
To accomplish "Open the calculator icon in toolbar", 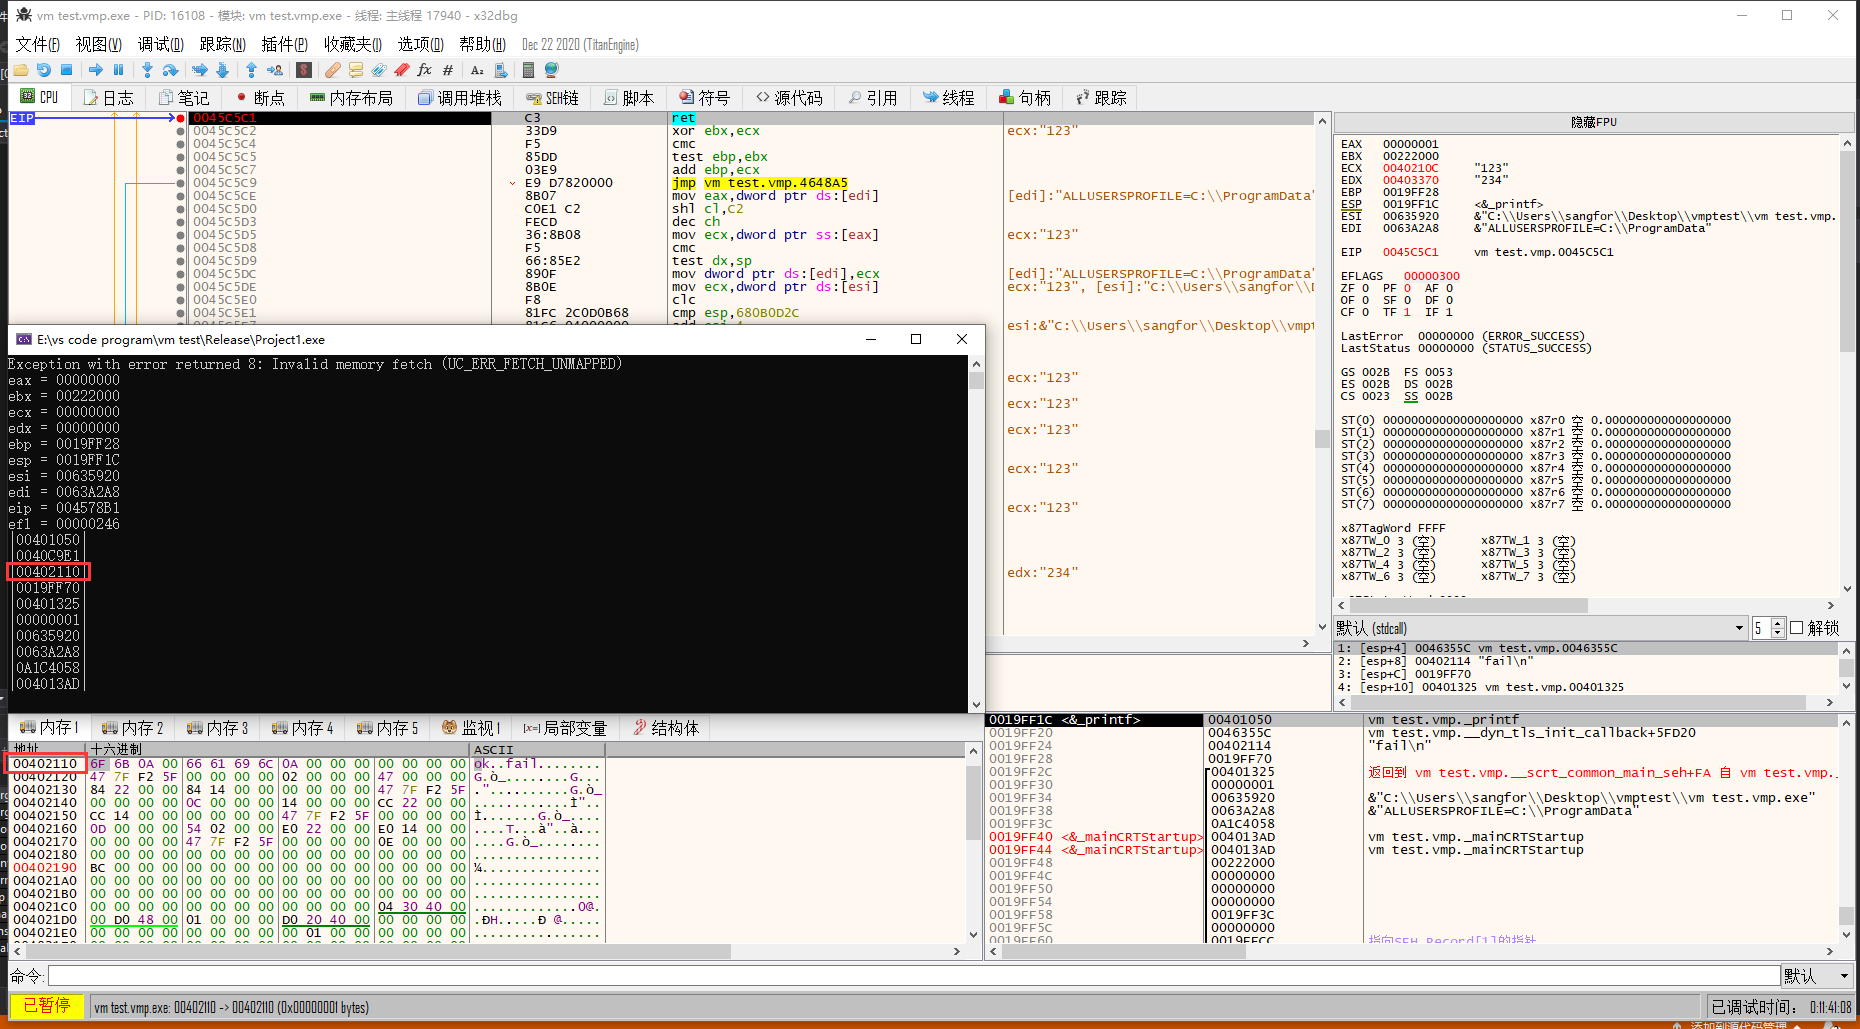I will click(528, 70).
